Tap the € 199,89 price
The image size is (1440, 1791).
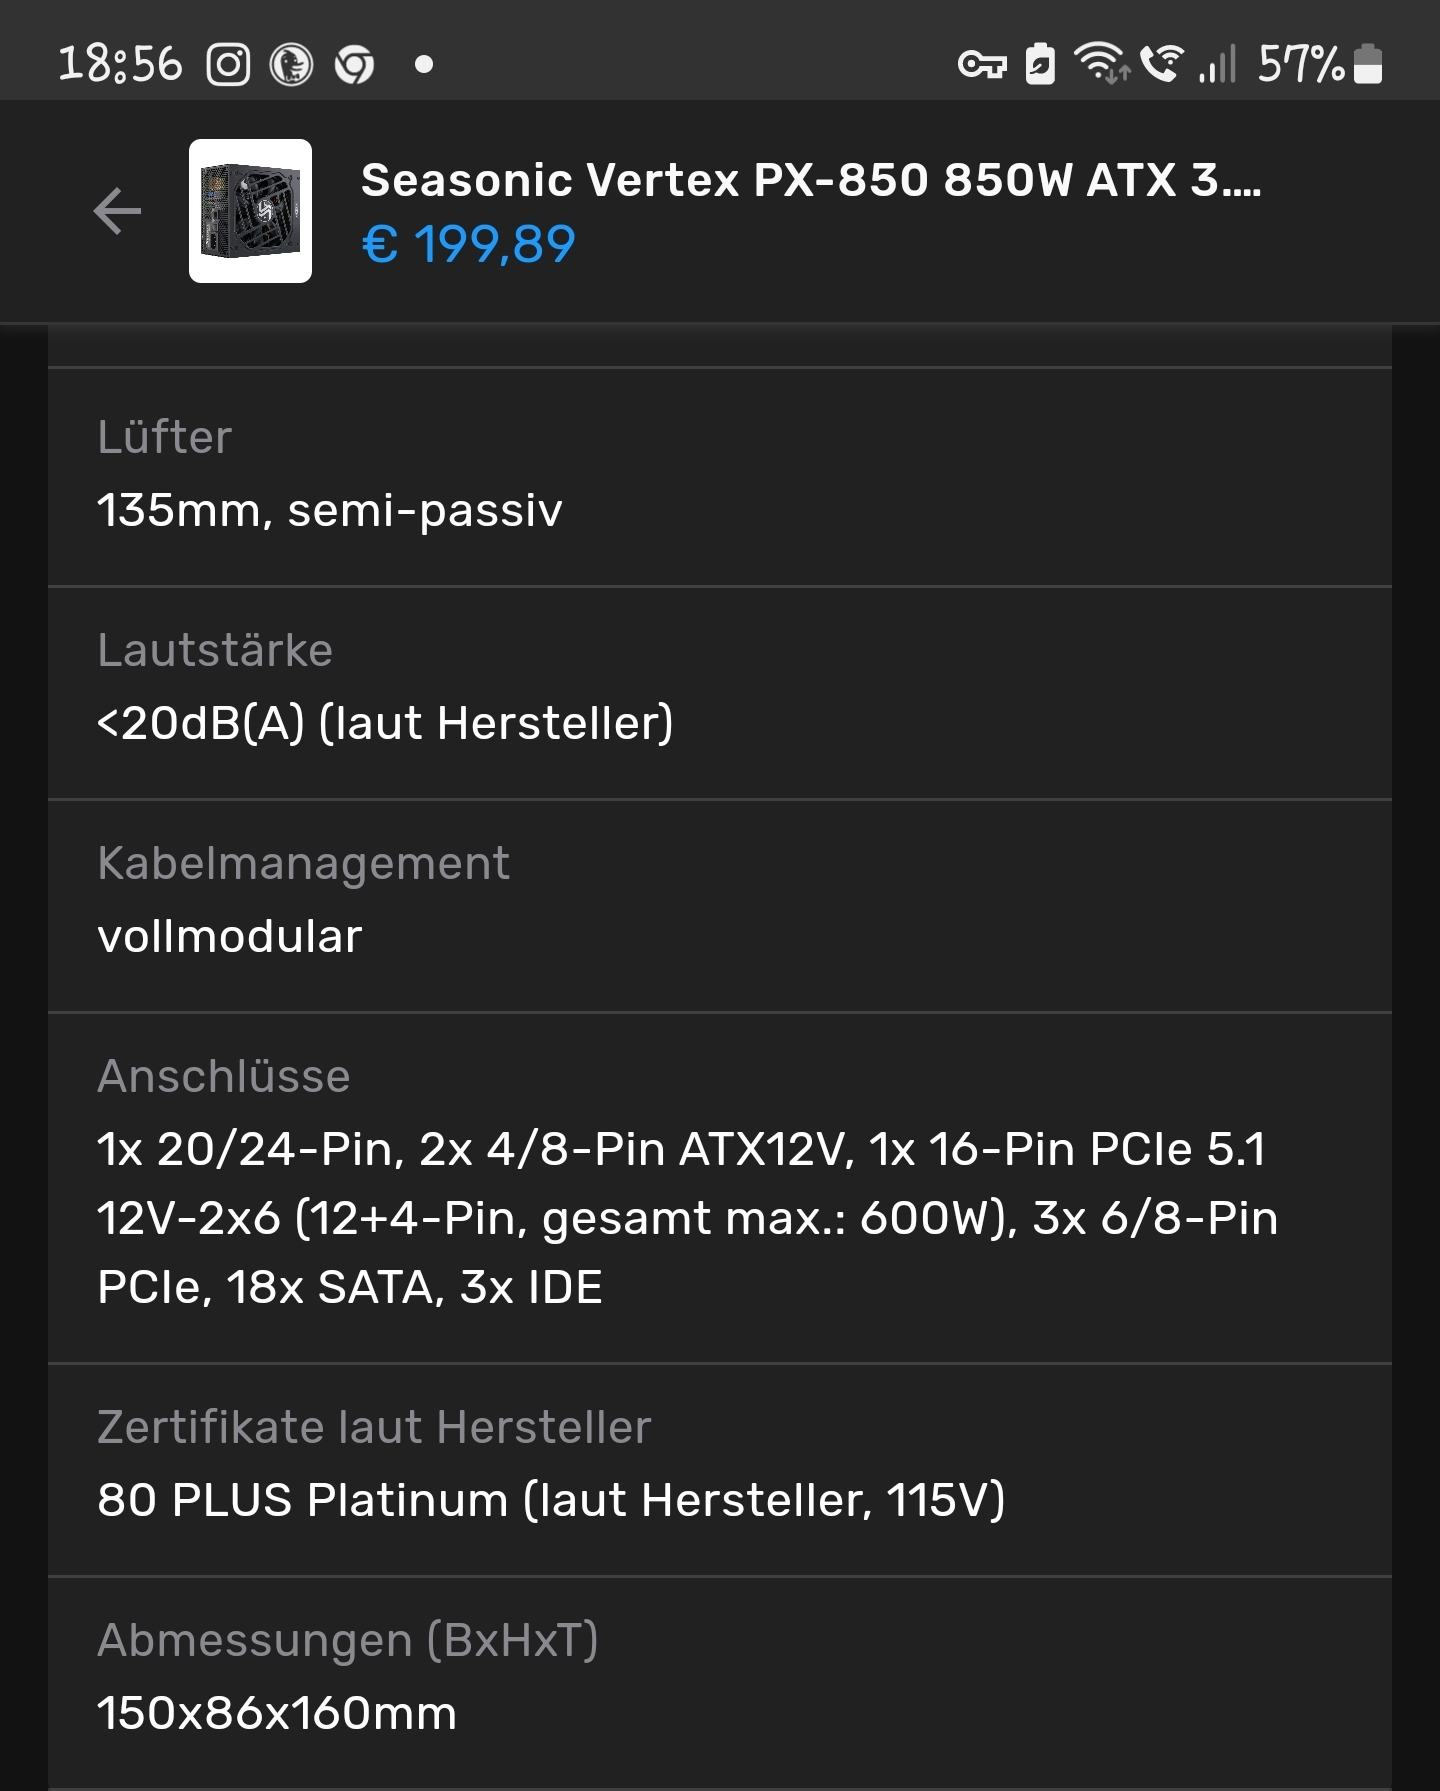coord(468,244)
